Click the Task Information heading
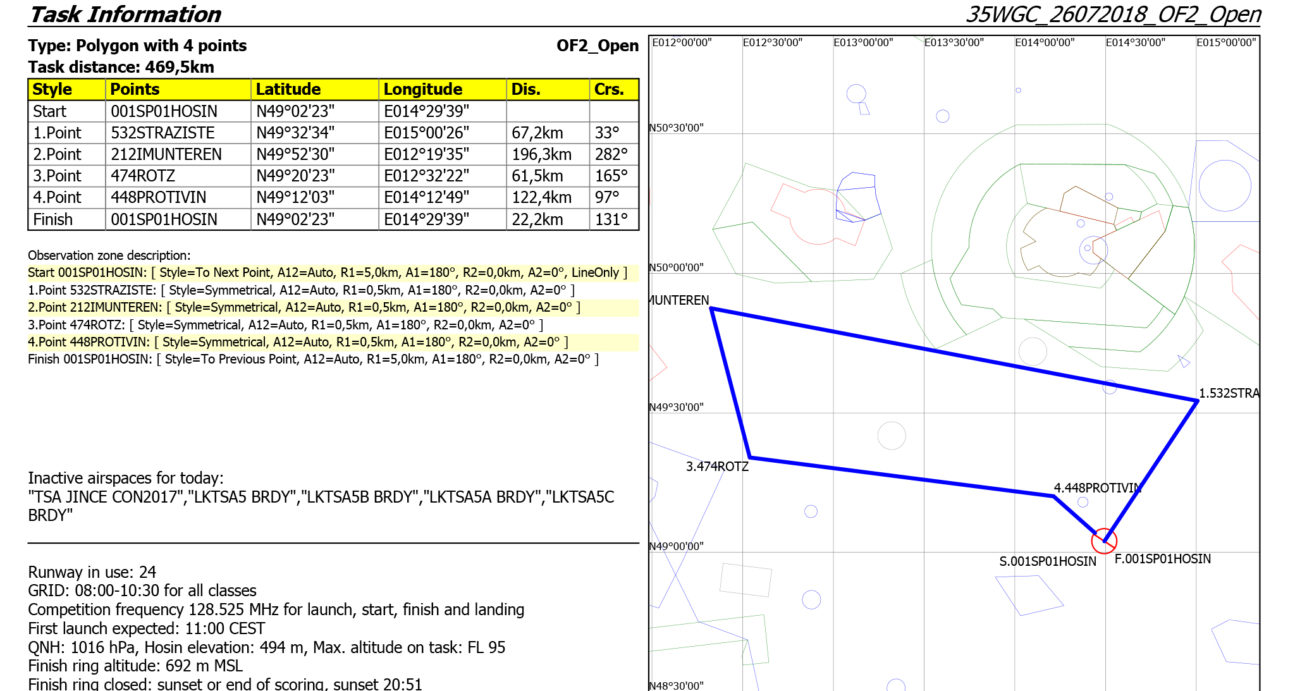1295x691 pixels. [x=125, y=14]
